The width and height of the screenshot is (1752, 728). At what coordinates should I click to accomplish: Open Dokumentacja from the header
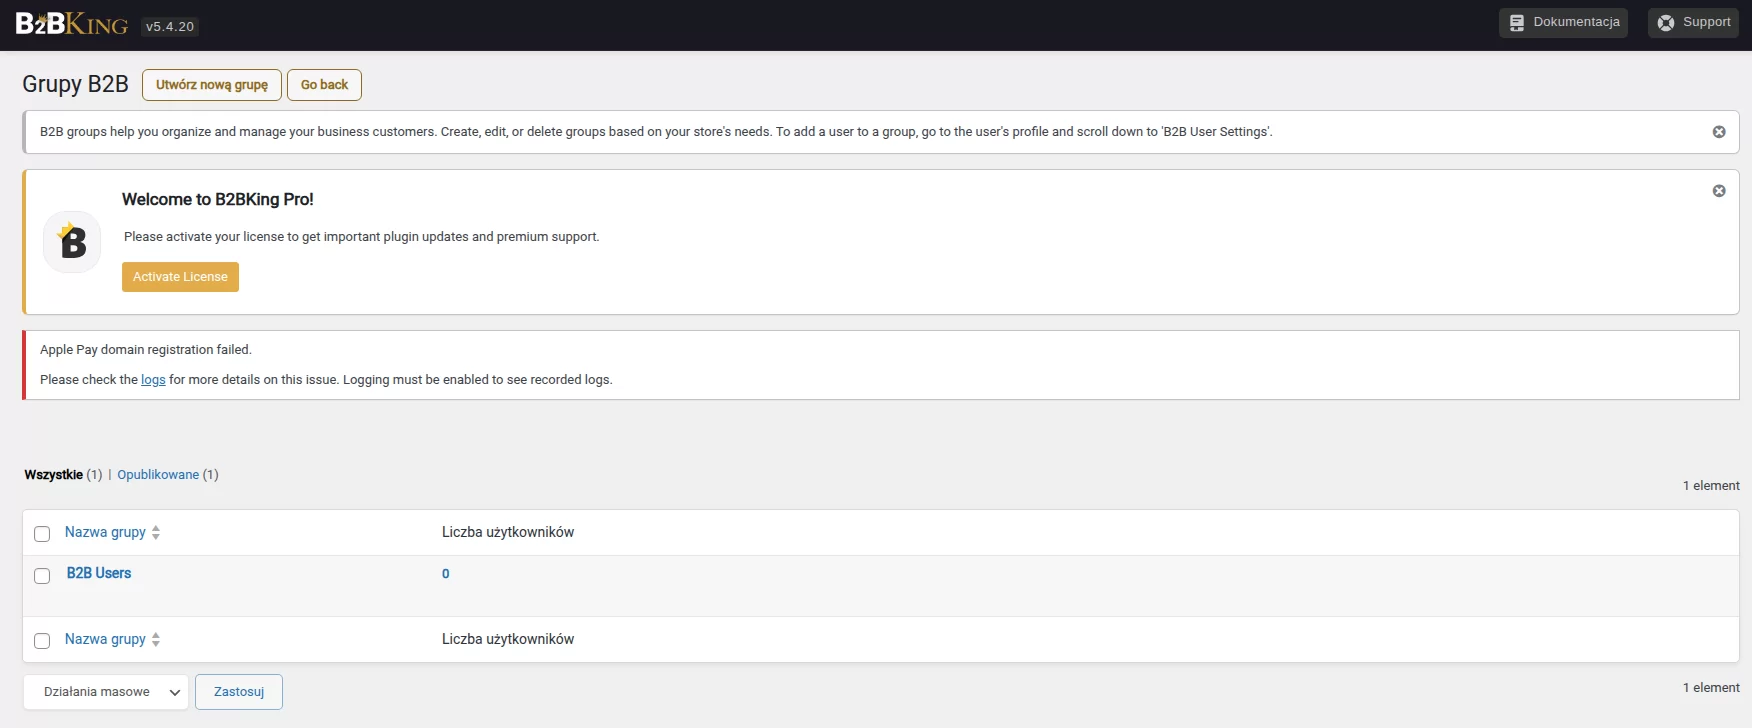(x=1562, y=22)
